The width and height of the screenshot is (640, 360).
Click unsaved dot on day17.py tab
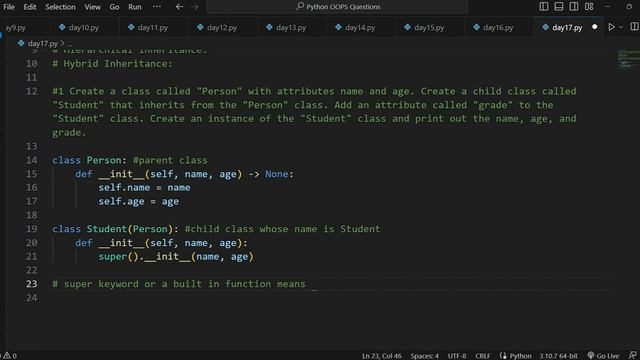tap(595, 27)
